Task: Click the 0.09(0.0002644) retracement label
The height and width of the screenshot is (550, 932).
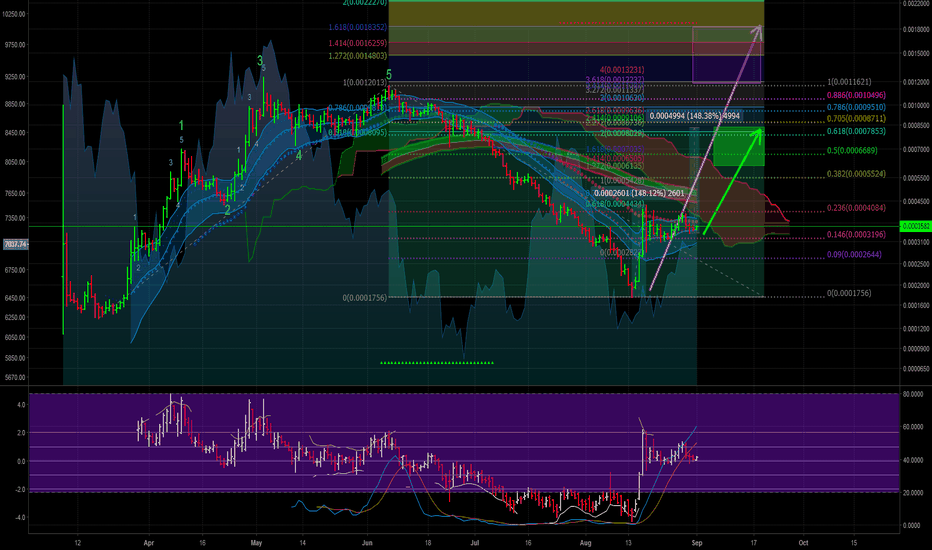Action: coord(854,254)
